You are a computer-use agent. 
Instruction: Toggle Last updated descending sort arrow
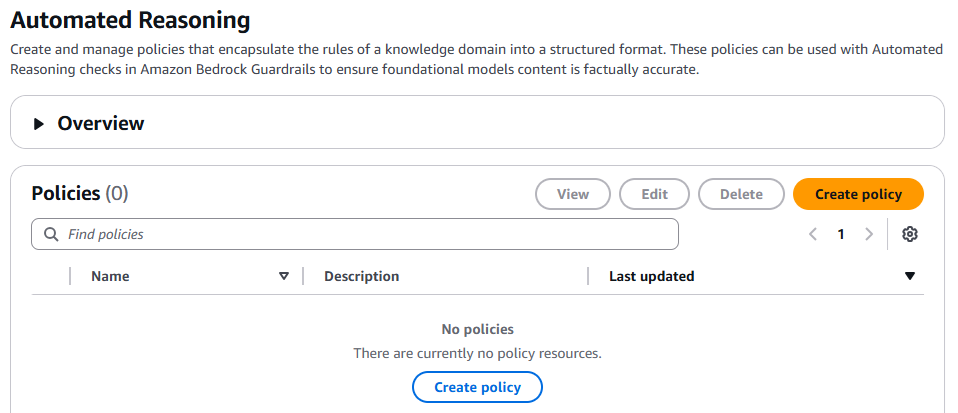pos(910,277)
